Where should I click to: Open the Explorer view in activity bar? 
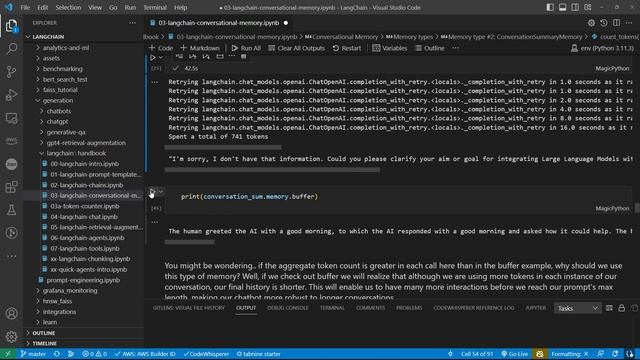pos(11,26)
